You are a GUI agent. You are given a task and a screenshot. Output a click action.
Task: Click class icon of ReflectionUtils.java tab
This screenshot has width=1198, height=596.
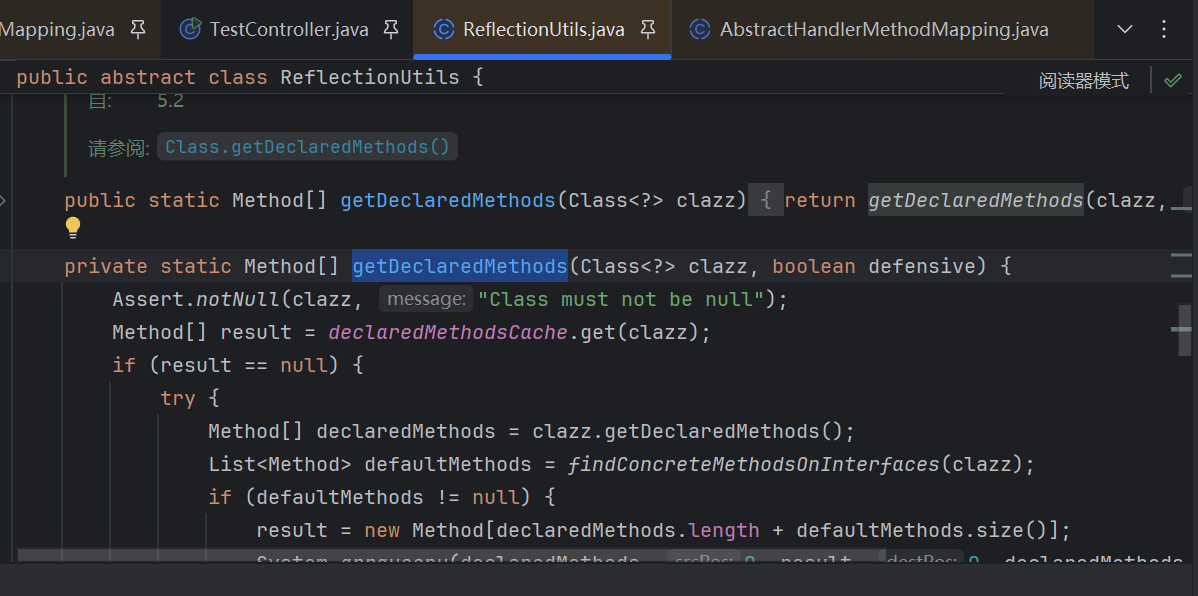443,30
